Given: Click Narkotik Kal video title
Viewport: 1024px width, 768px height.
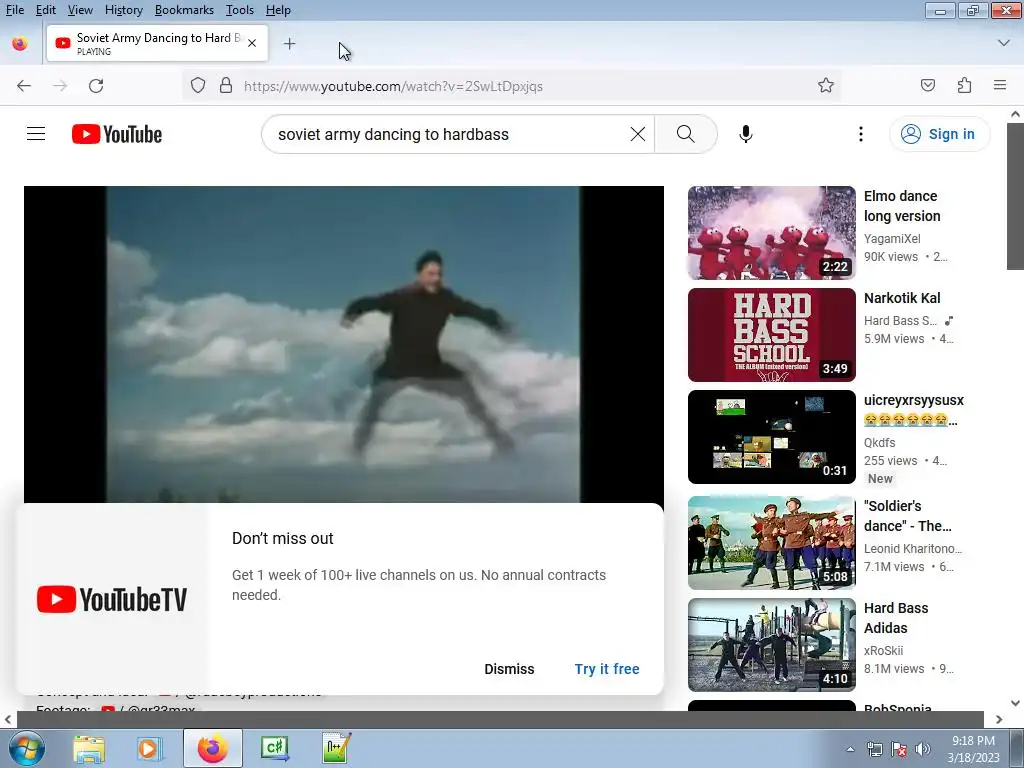Looking at the screenshot, I should 902,298.
